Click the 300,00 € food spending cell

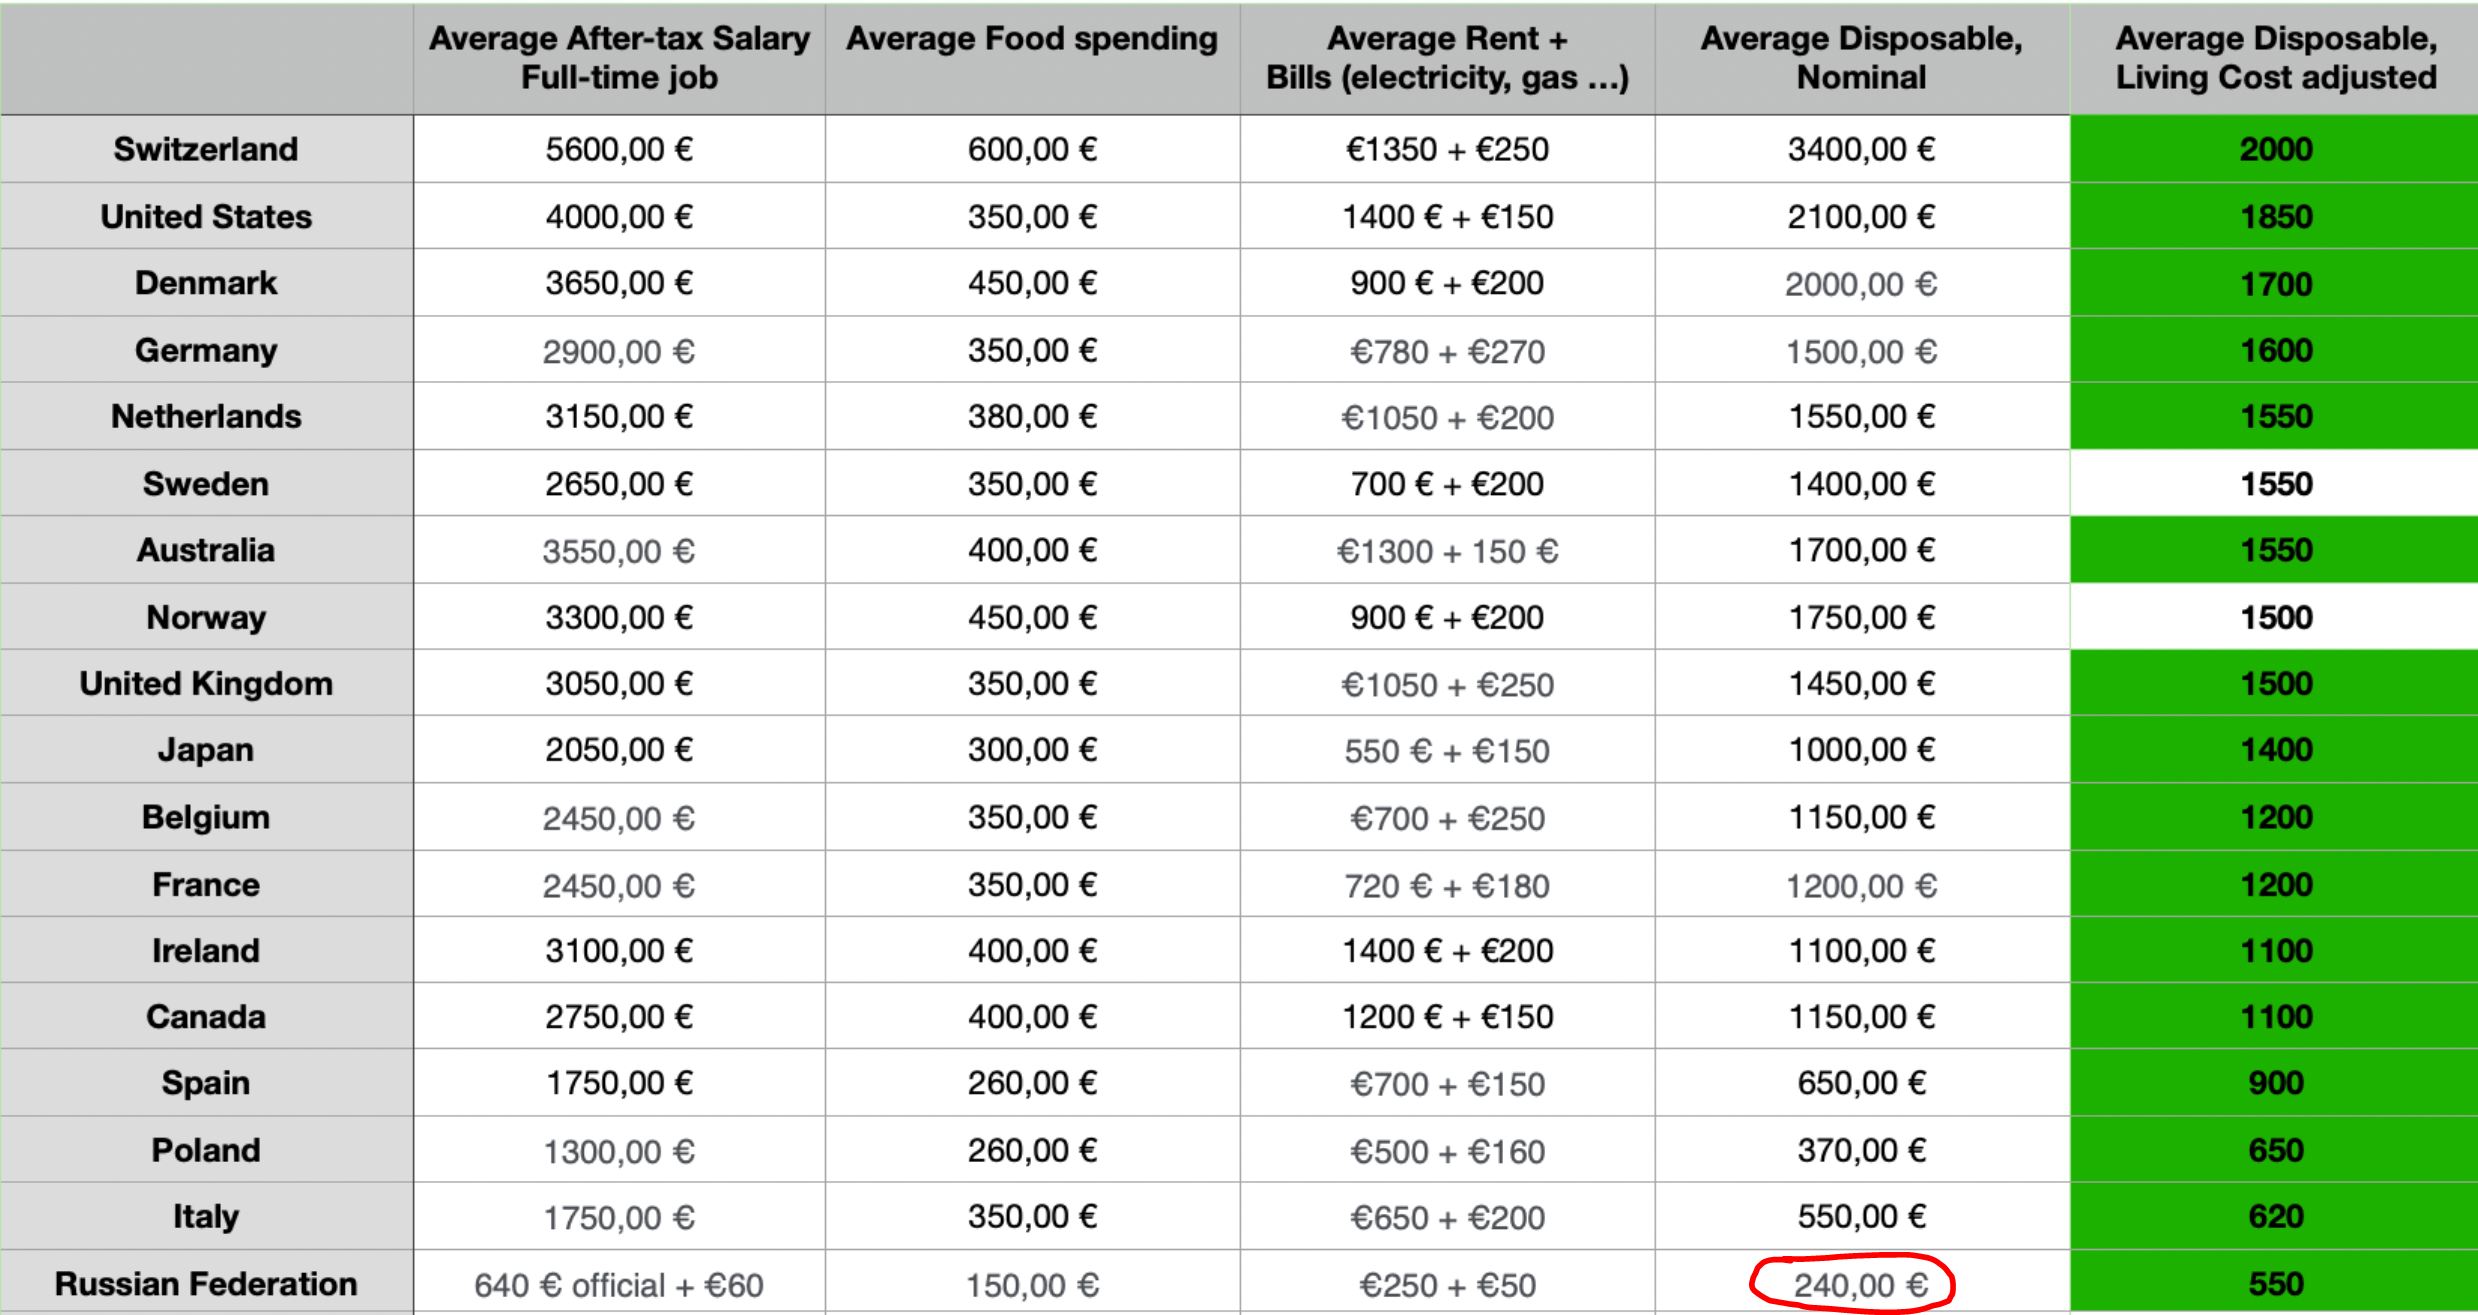click(1032, 749)
